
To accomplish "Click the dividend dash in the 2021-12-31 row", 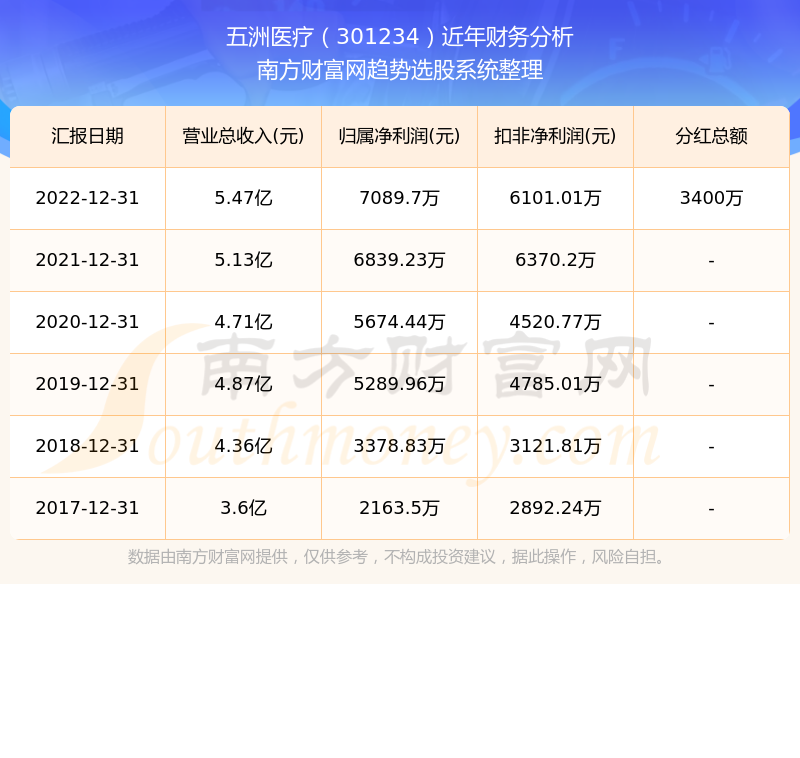I will click(x=711, y=261).
